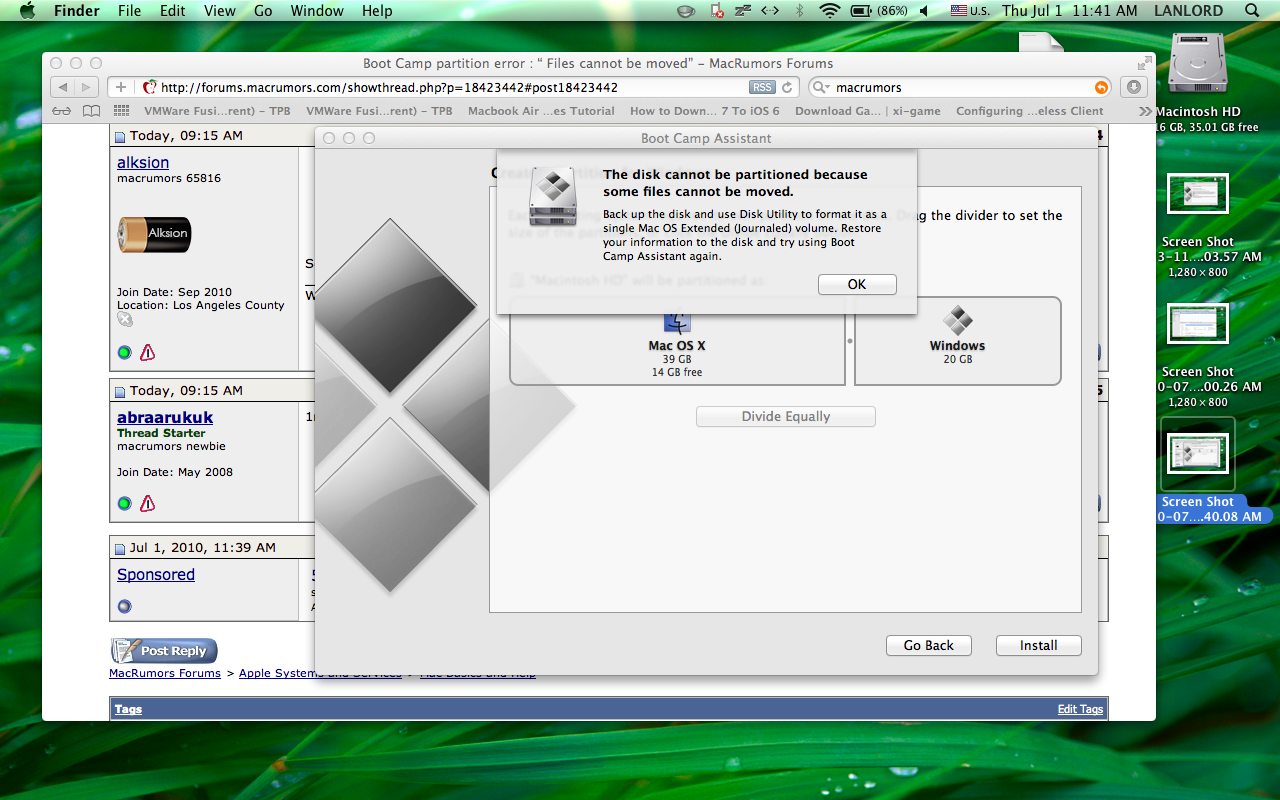
Task: Open the U.S. input source menu
Action: click(969, 11)
